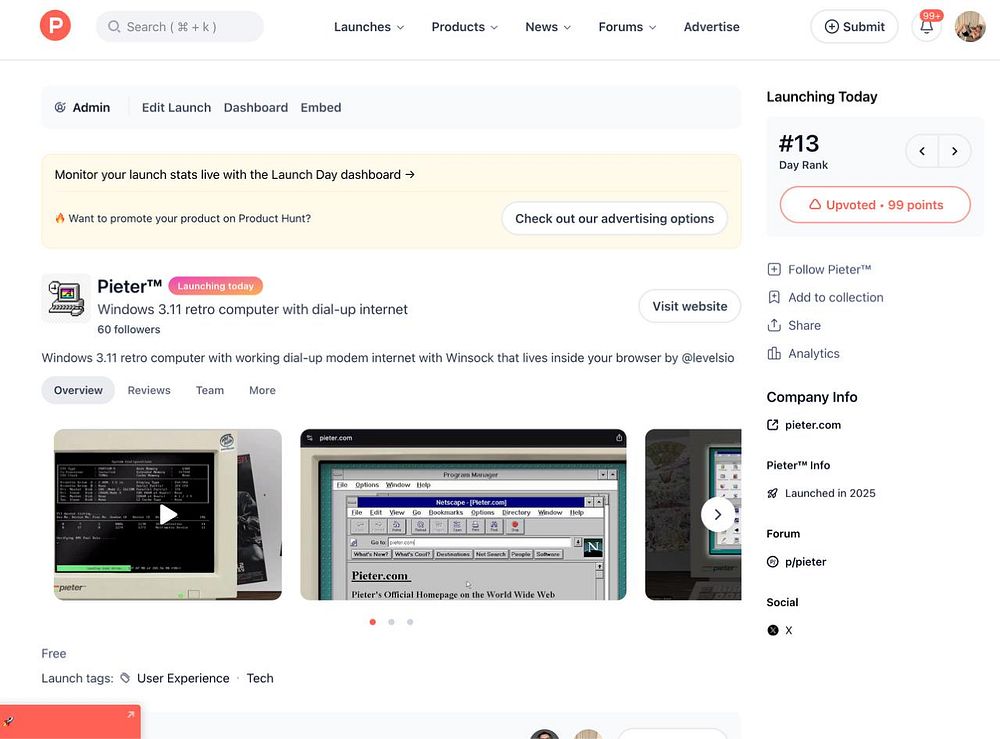Expand the Products menu
This screenshot has height=739, width=1000.
(464, 27)
